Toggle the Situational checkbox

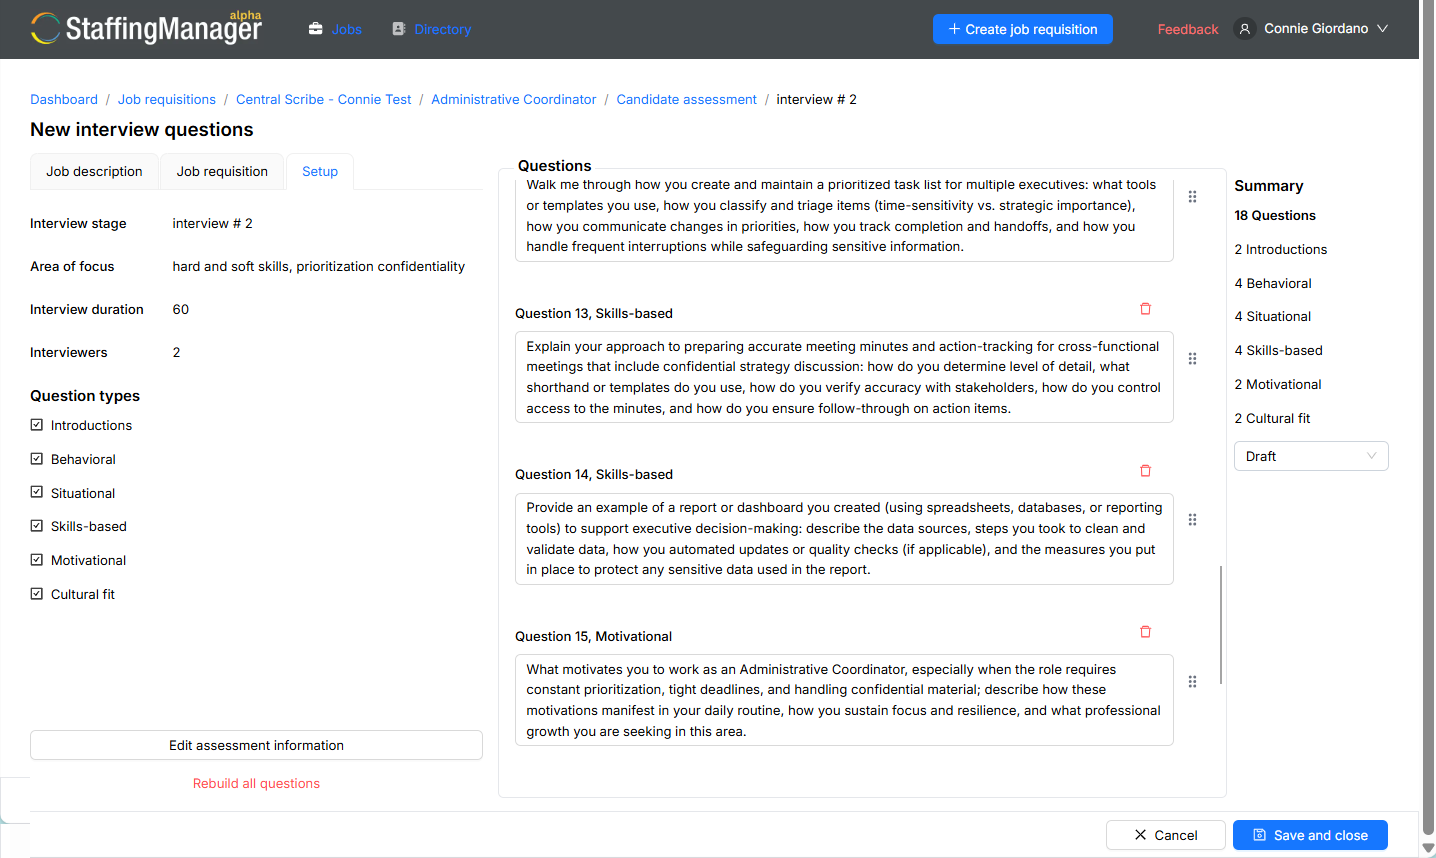tap(37, 492)
